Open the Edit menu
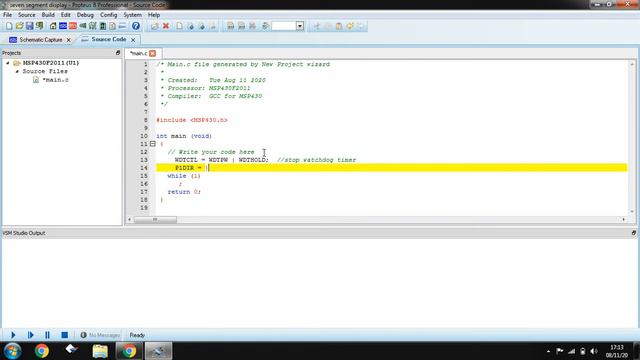 point(65,15)
